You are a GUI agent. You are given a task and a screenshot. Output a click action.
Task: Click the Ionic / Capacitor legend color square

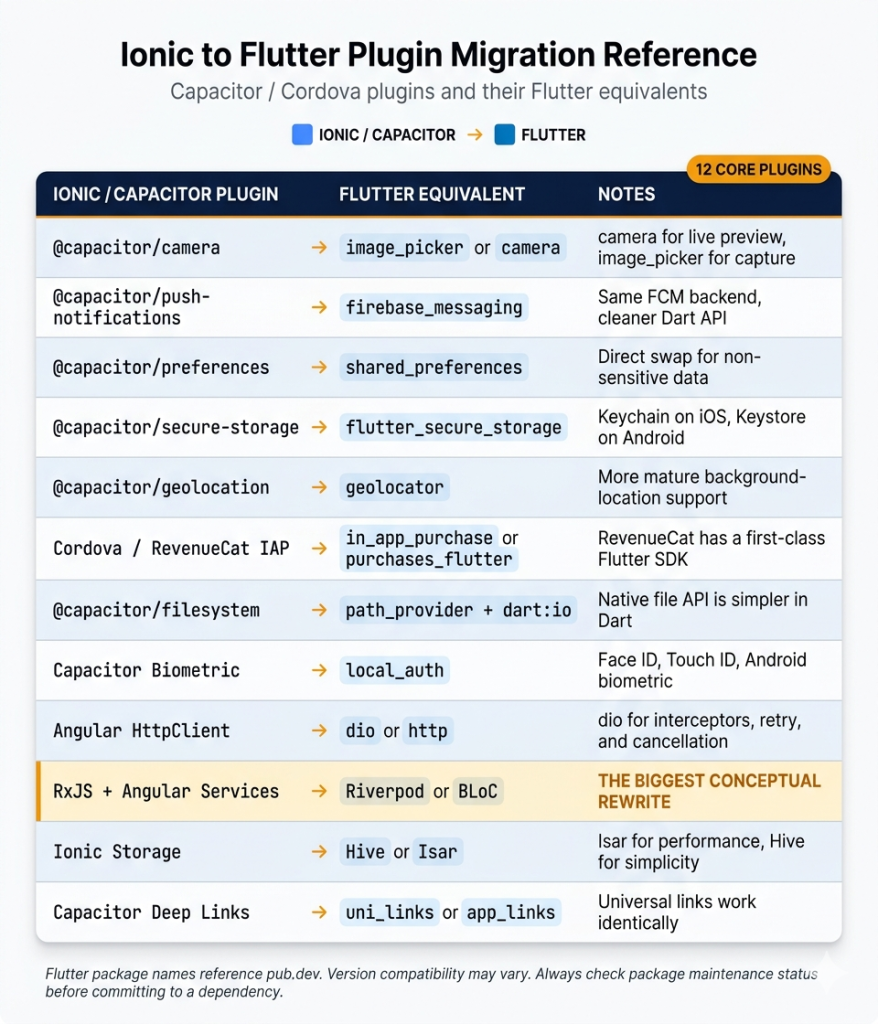(302, 135)
